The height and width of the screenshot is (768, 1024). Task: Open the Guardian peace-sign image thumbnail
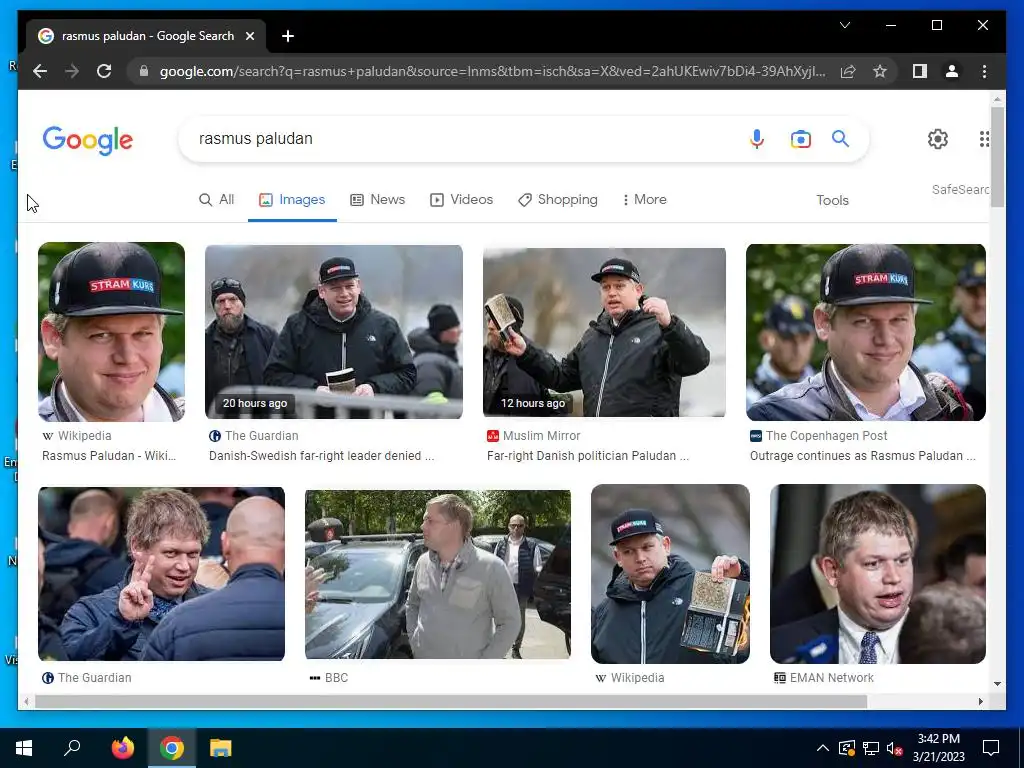tap(161, 573)
